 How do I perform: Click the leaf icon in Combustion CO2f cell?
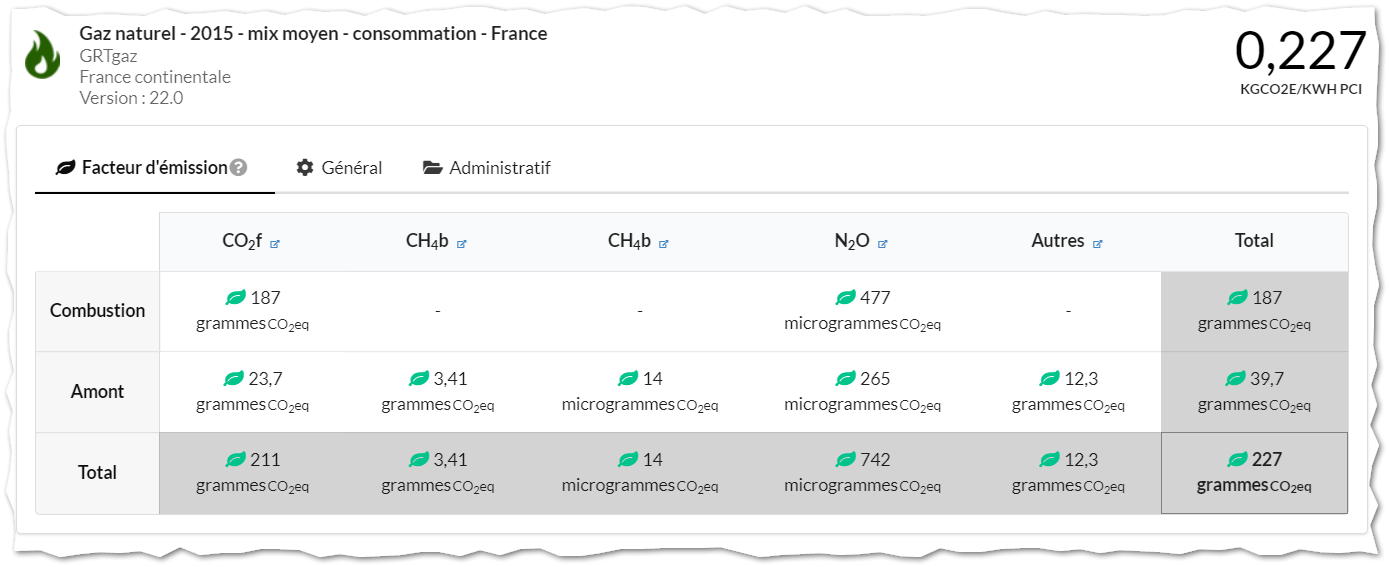[235, 298]
